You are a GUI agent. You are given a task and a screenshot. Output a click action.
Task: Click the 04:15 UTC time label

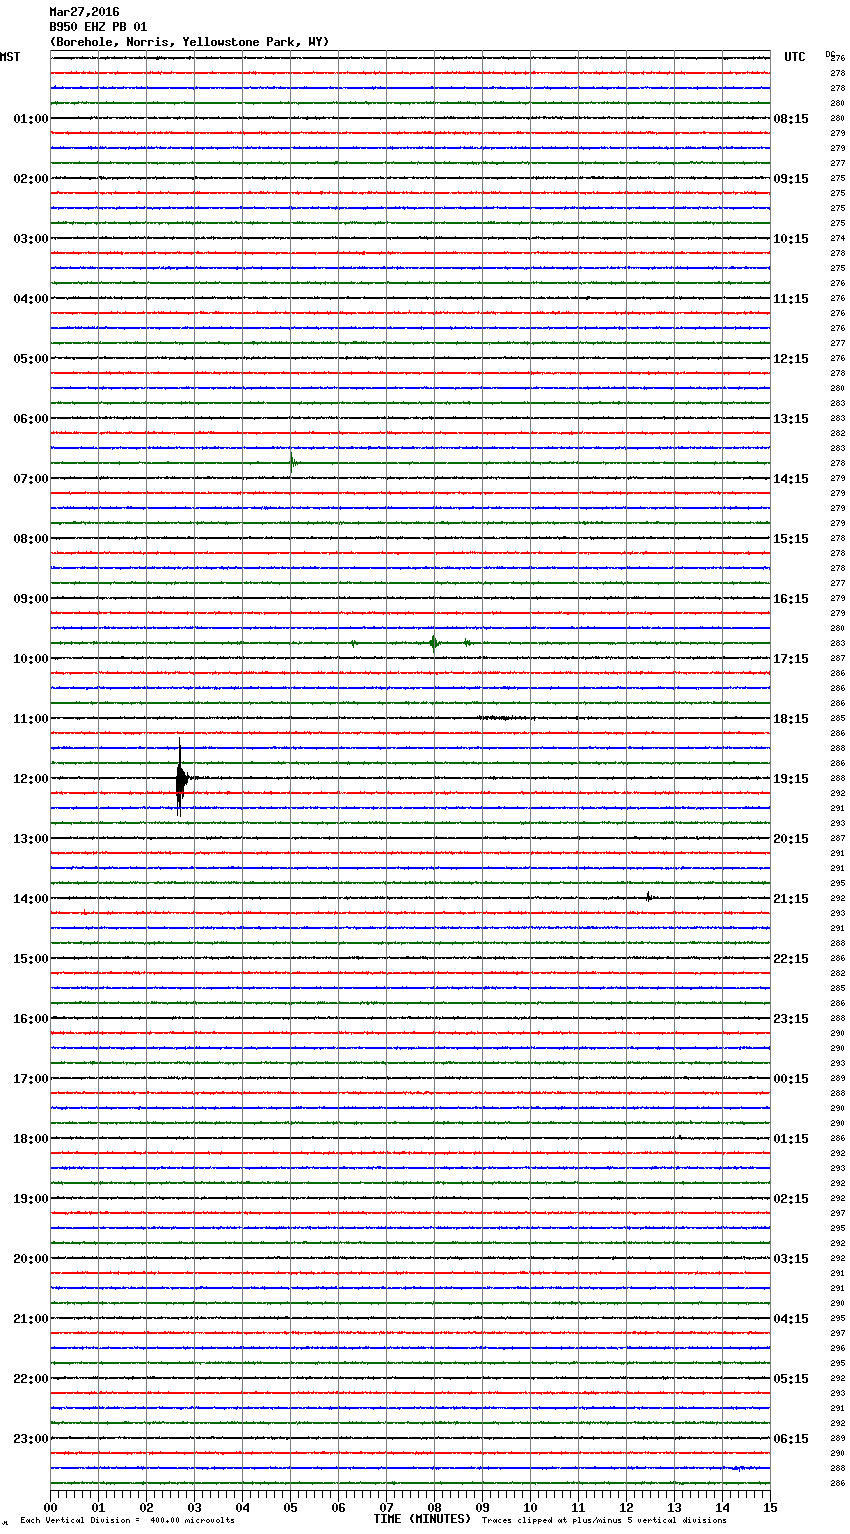[791, 1319]
